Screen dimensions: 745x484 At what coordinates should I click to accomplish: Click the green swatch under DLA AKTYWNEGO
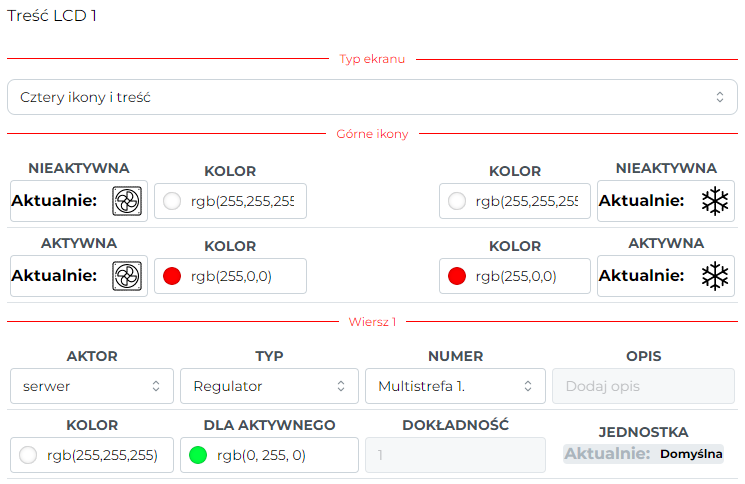tap(198, 455)
